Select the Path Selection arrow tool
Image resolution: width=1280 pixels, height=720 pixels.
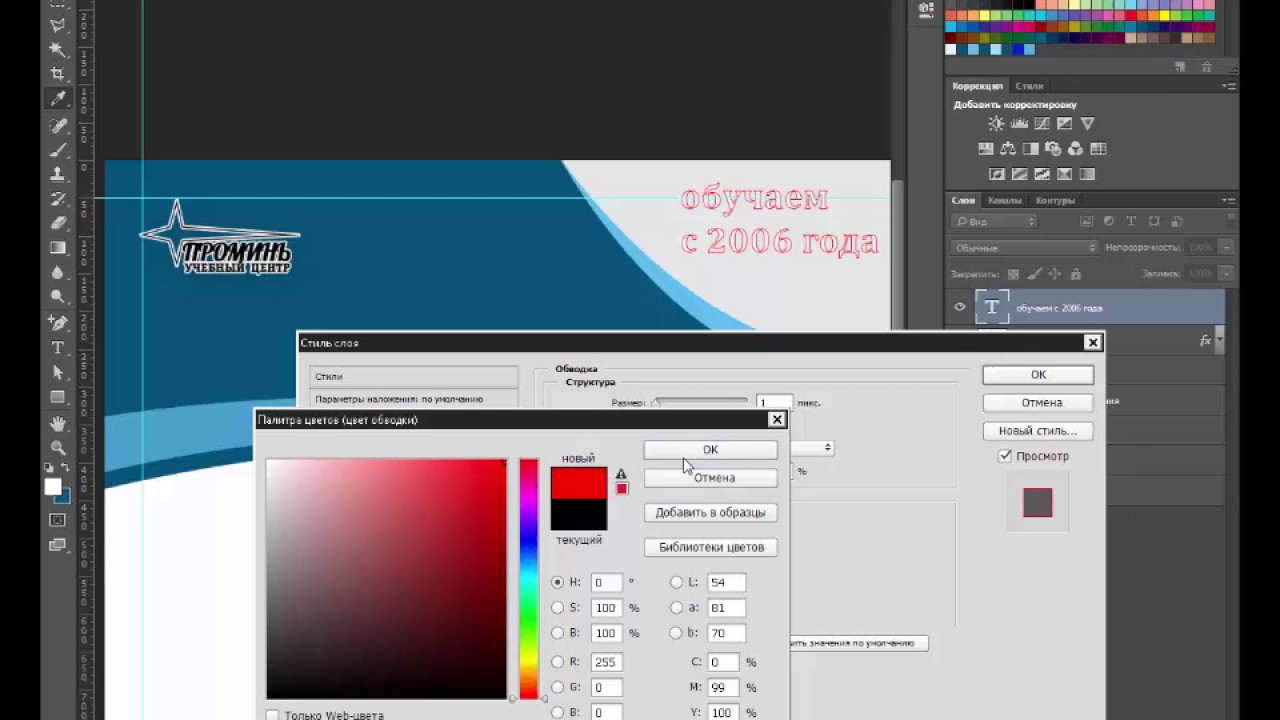pyautogui.click(x=58, y=372)
